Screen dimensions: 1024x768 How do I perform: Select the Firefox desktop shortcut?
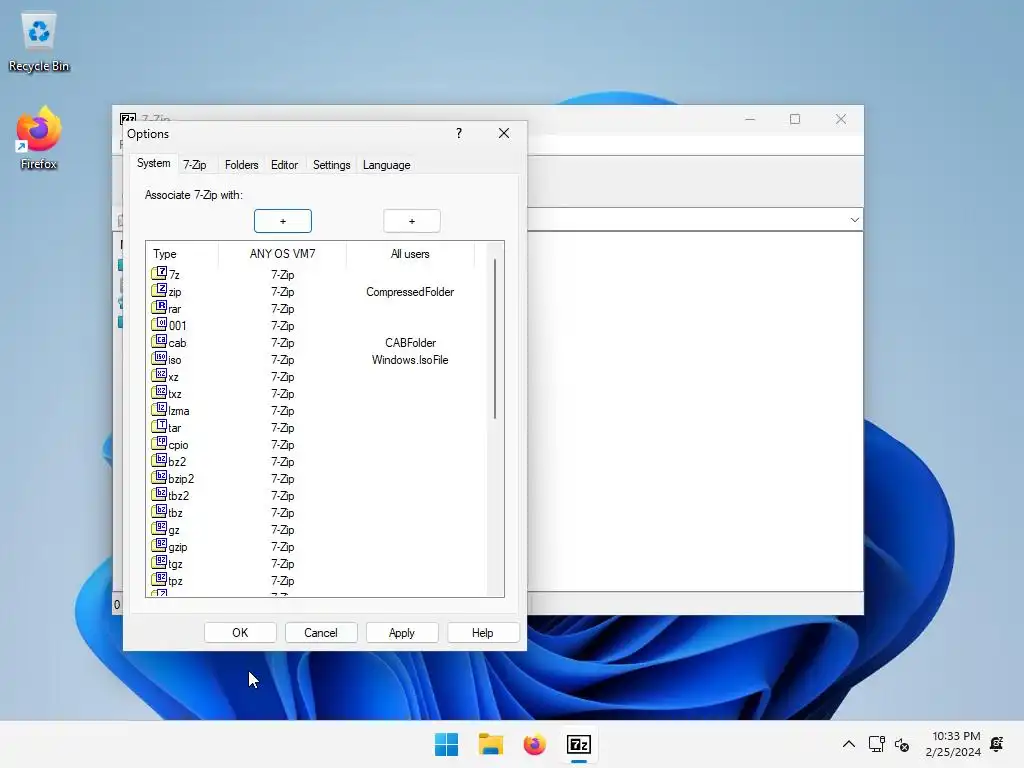[x=39, y=138]
